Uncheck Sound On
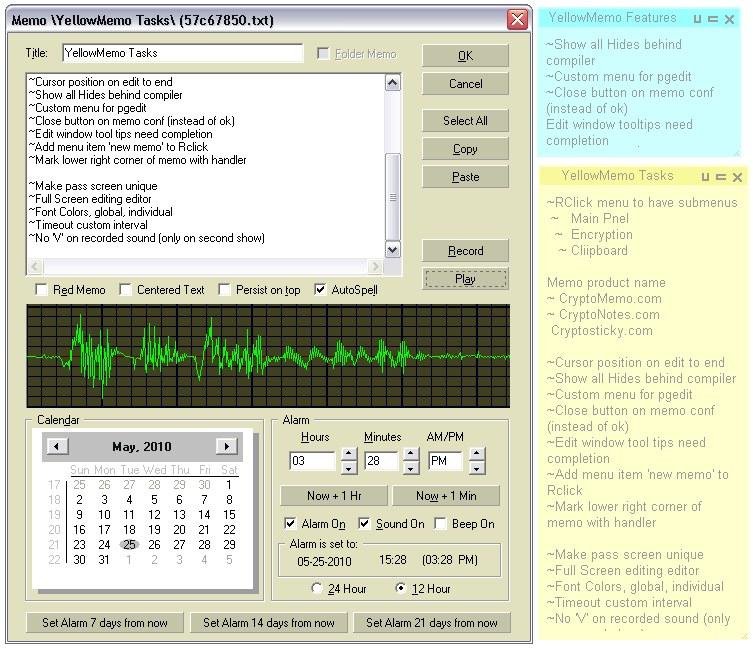 (x=364, y=523)
